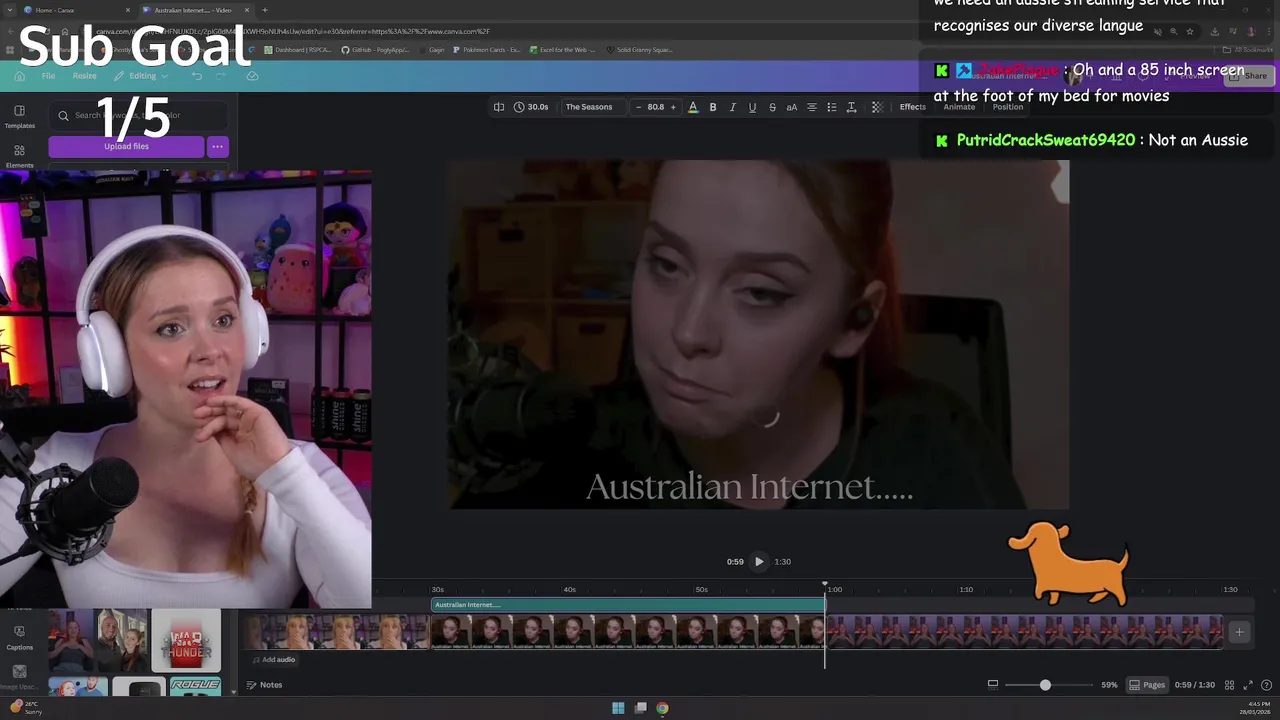Screen dimensions: 1280x720
Task: Open Image Upscaler sidebar app
Action: coord(19,677)
